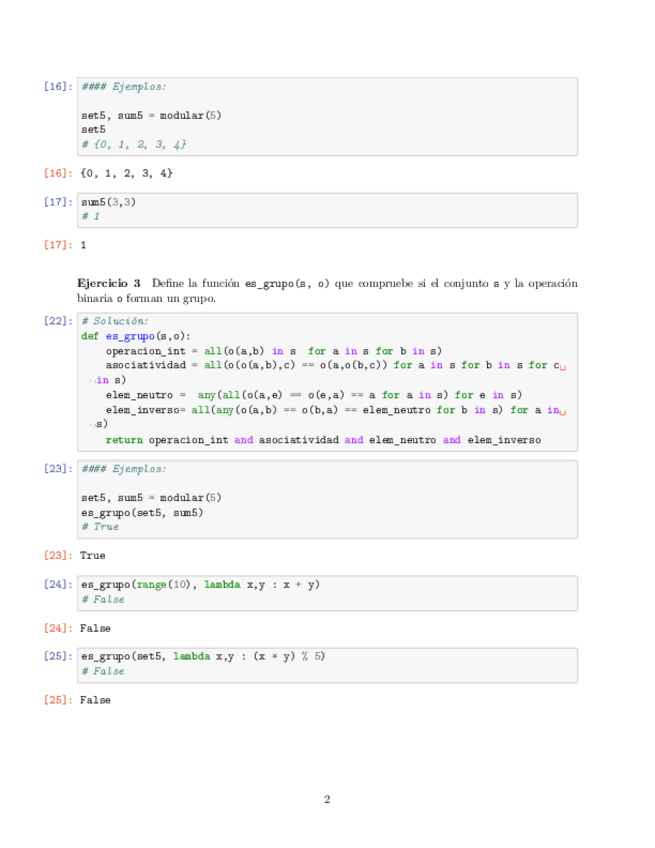Image resolution: width=655 pixels, height=848 pixels.
Task: Click the 'Ejercicio 3' bold heading
Action: pyautogui.click(x=109, y=284)
